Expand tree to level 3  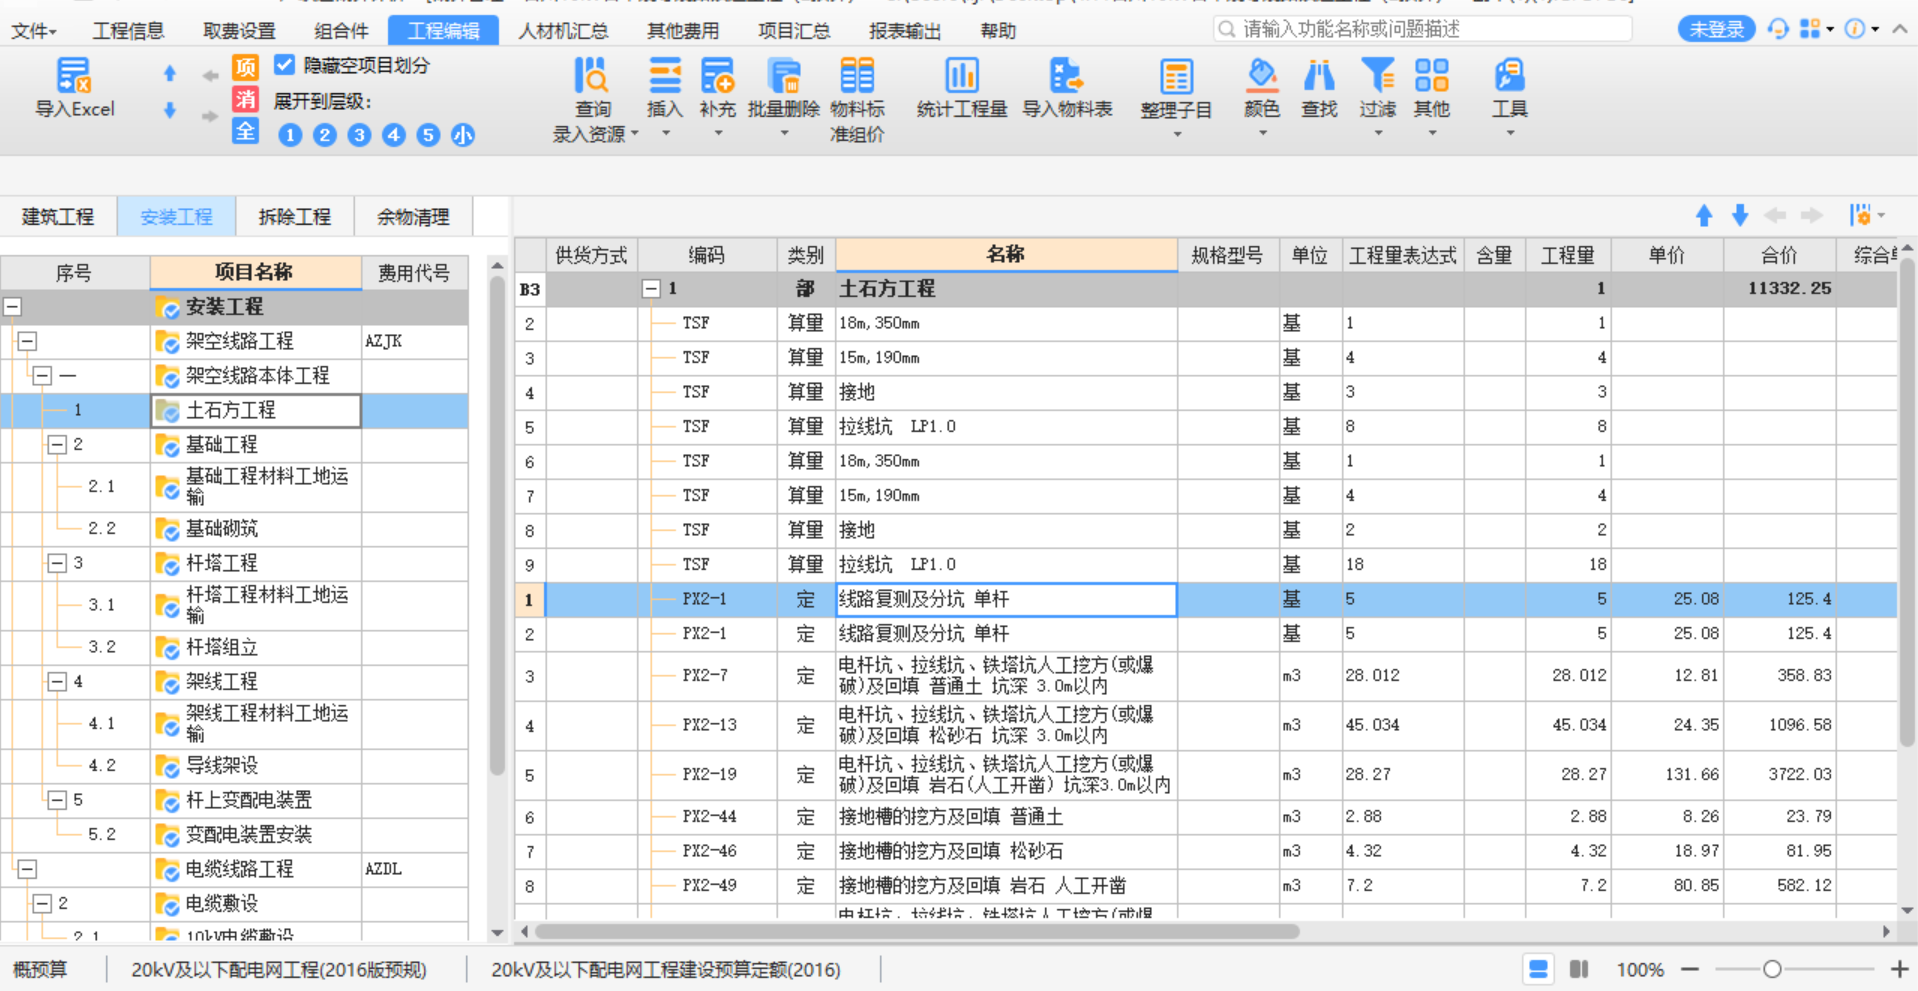point(359,135)
